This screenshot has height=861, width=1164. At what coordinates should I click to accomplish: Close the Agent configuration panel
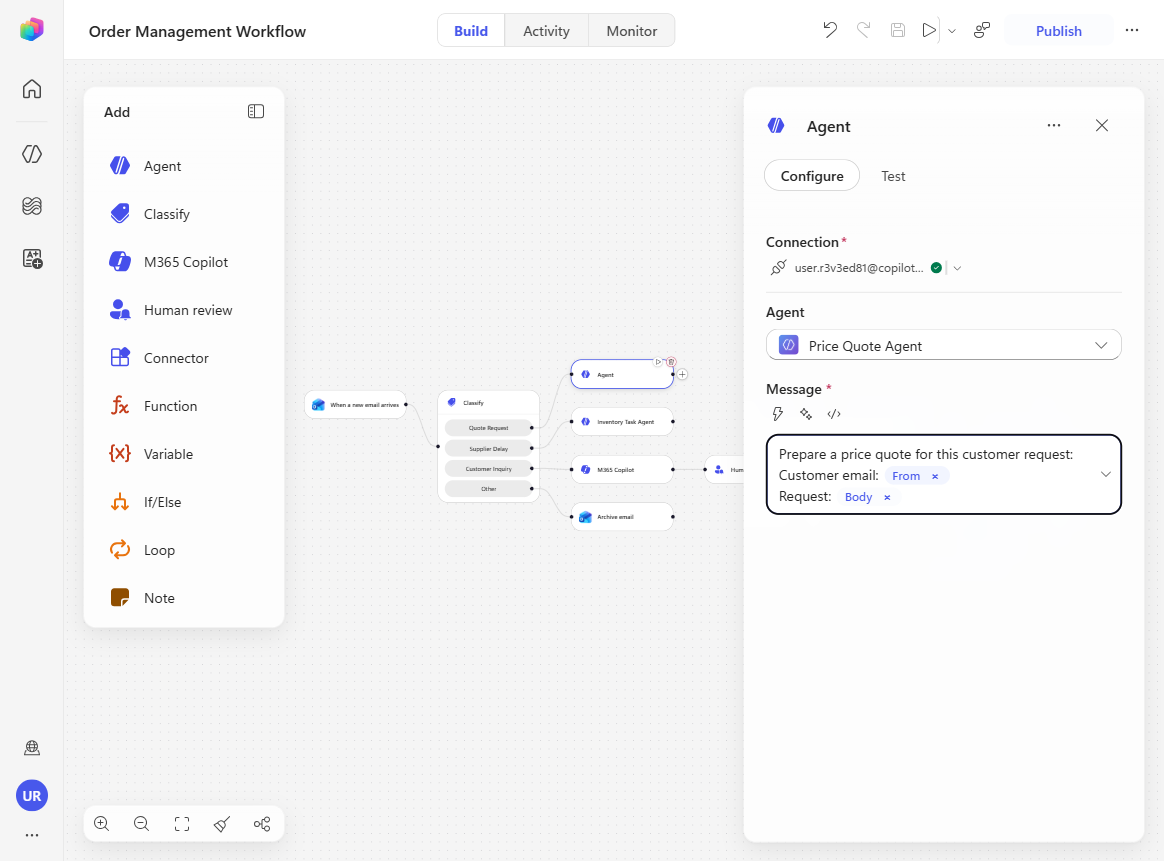tap(1102, 125)
